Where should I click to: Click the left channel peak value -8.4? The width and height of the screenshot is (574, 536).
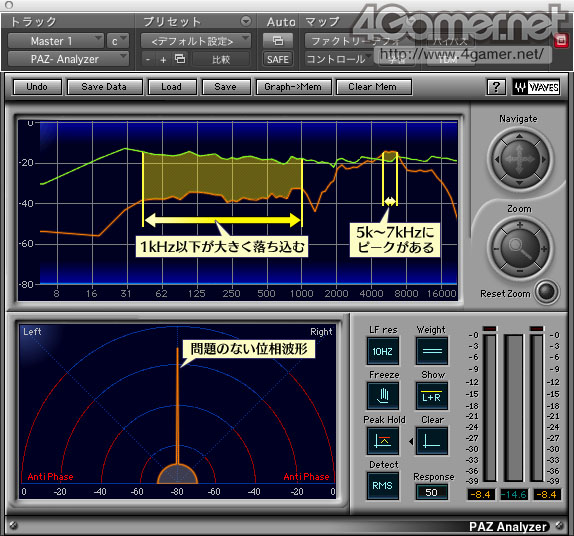tap(481, 494)
